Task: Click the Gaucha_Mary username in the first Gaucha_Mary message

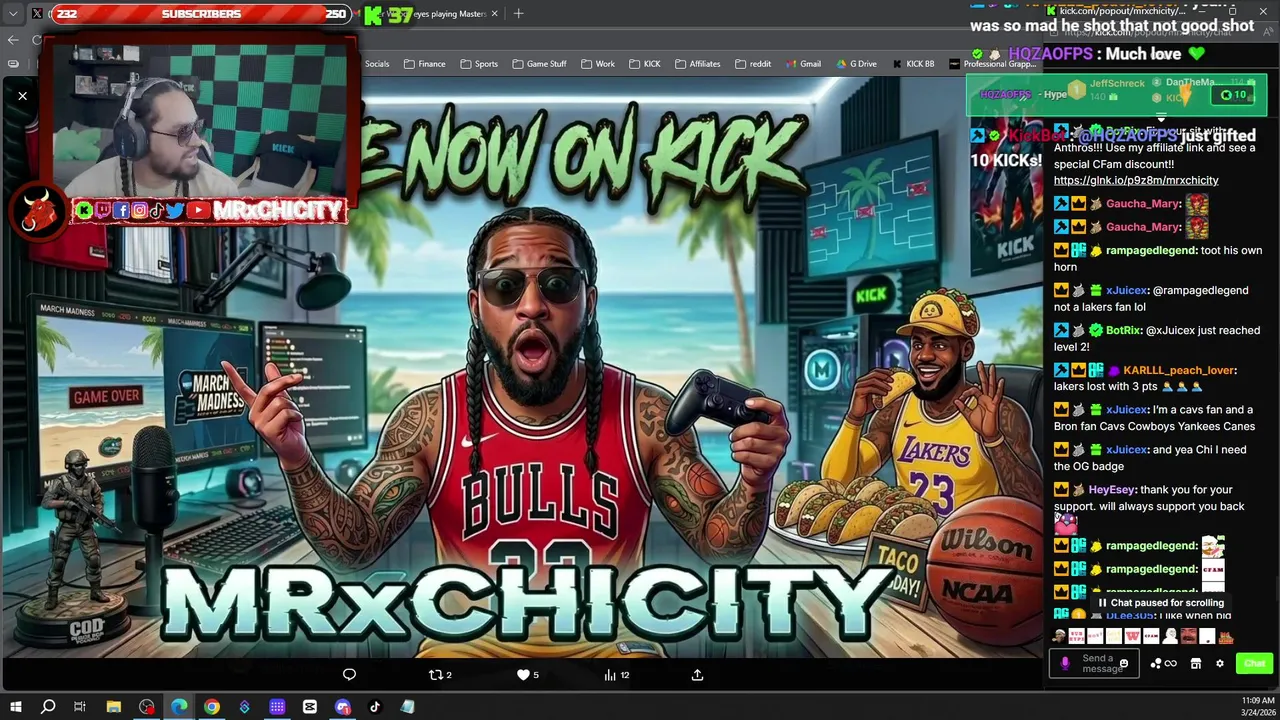Action: click(1144, 203)
